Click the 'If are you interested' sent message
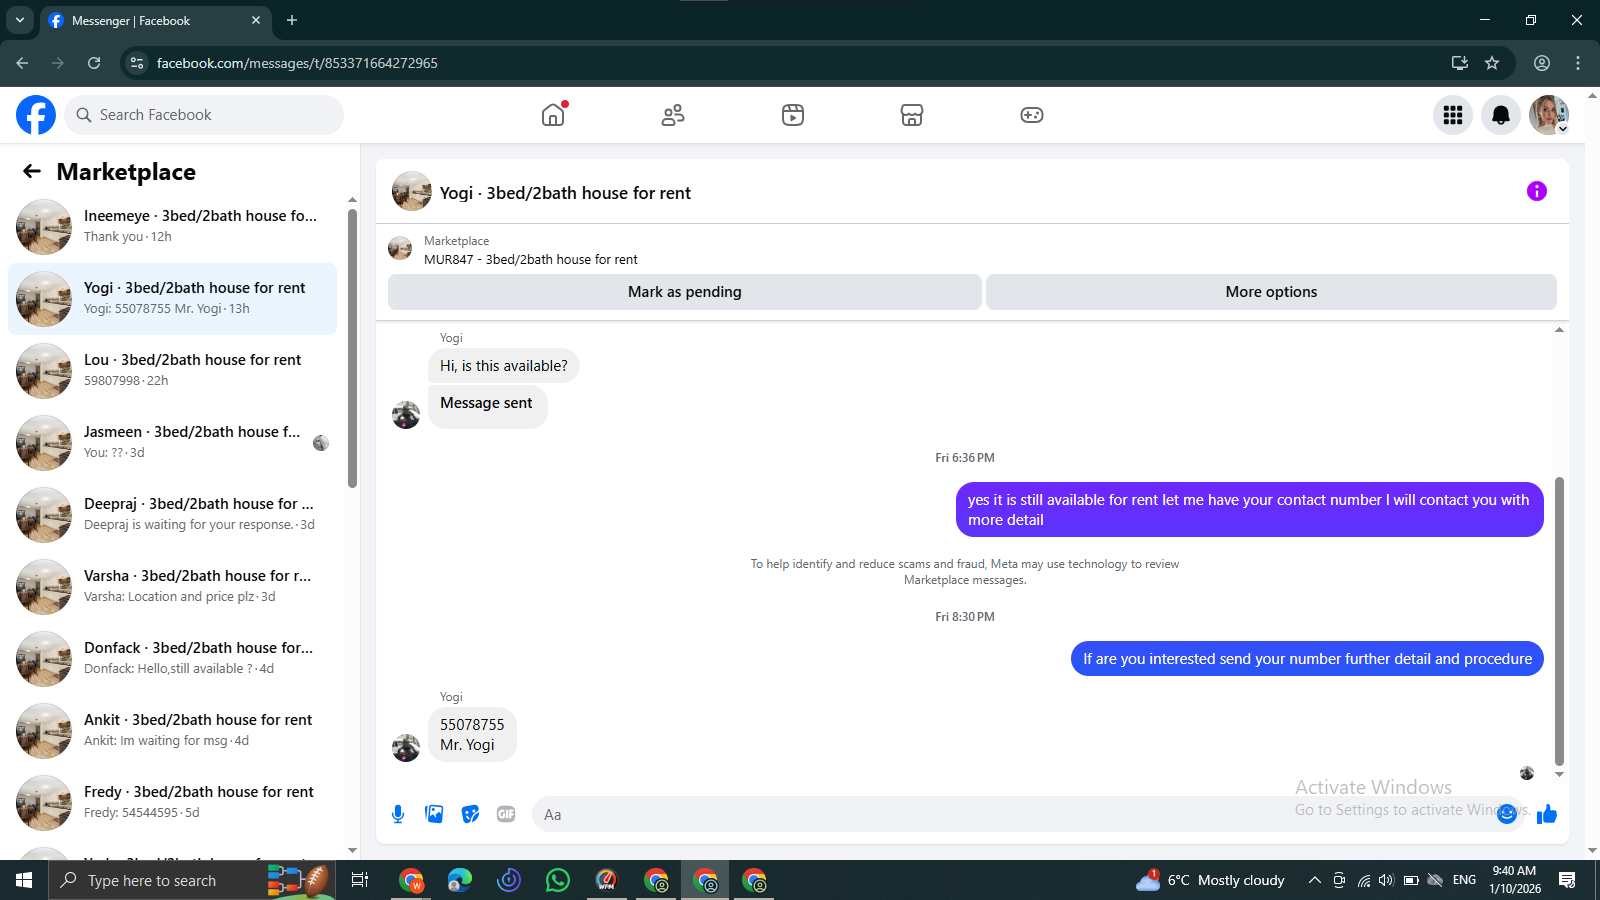Viewport: 1600px width, 900px height. [x=1307, y=659]
